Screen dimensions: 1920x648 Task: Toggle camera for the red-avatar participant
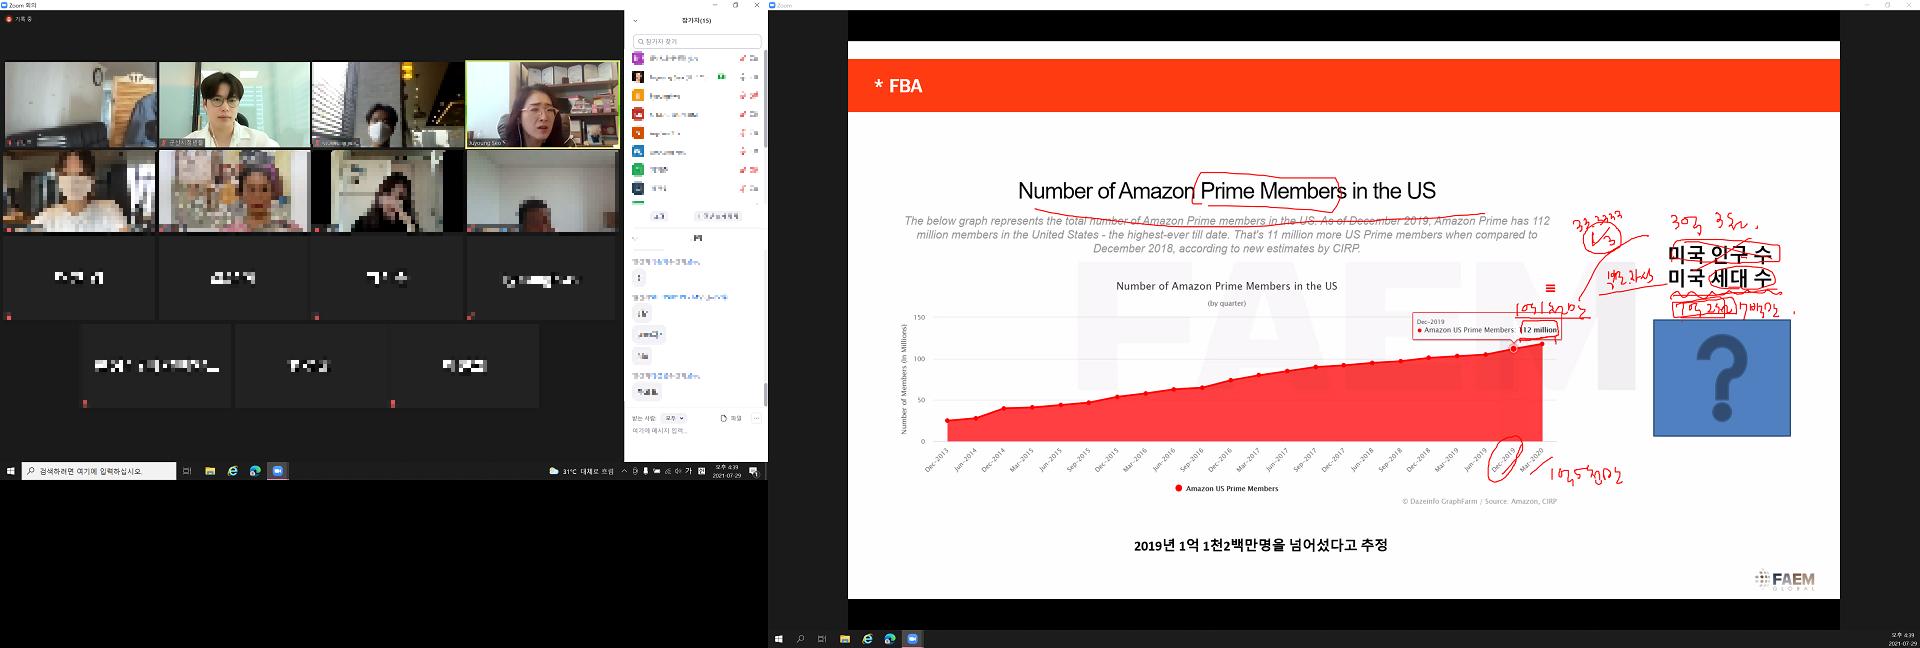click(754, 114)
